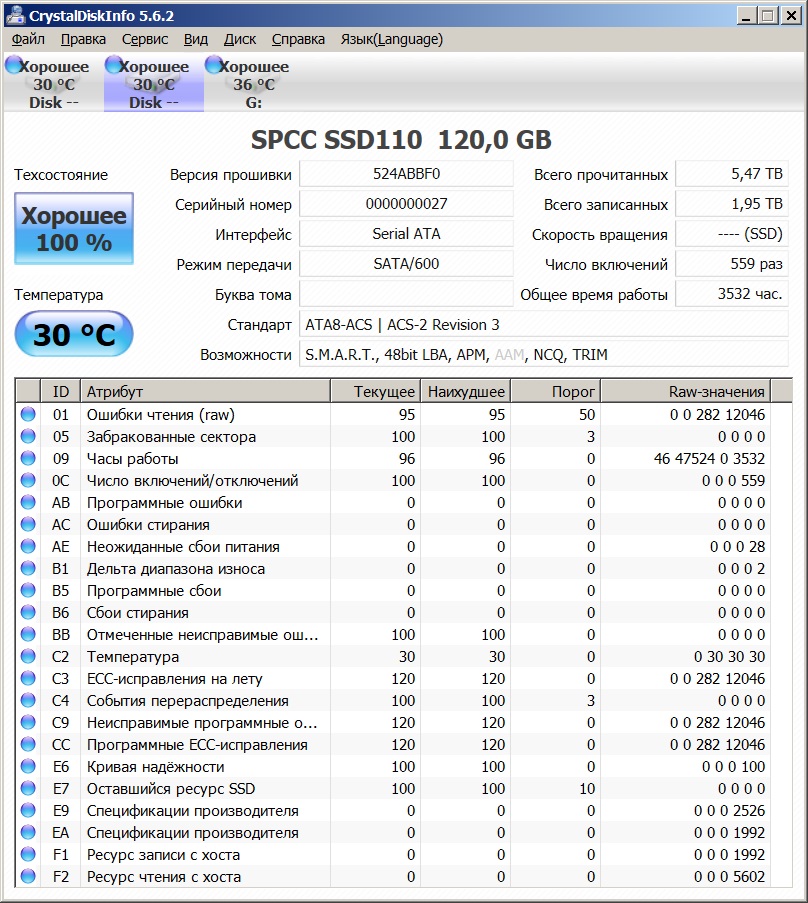Screen dimensions: 808x903
Task: Click status orb for Сбои стирания row
Action: [28, 612]
